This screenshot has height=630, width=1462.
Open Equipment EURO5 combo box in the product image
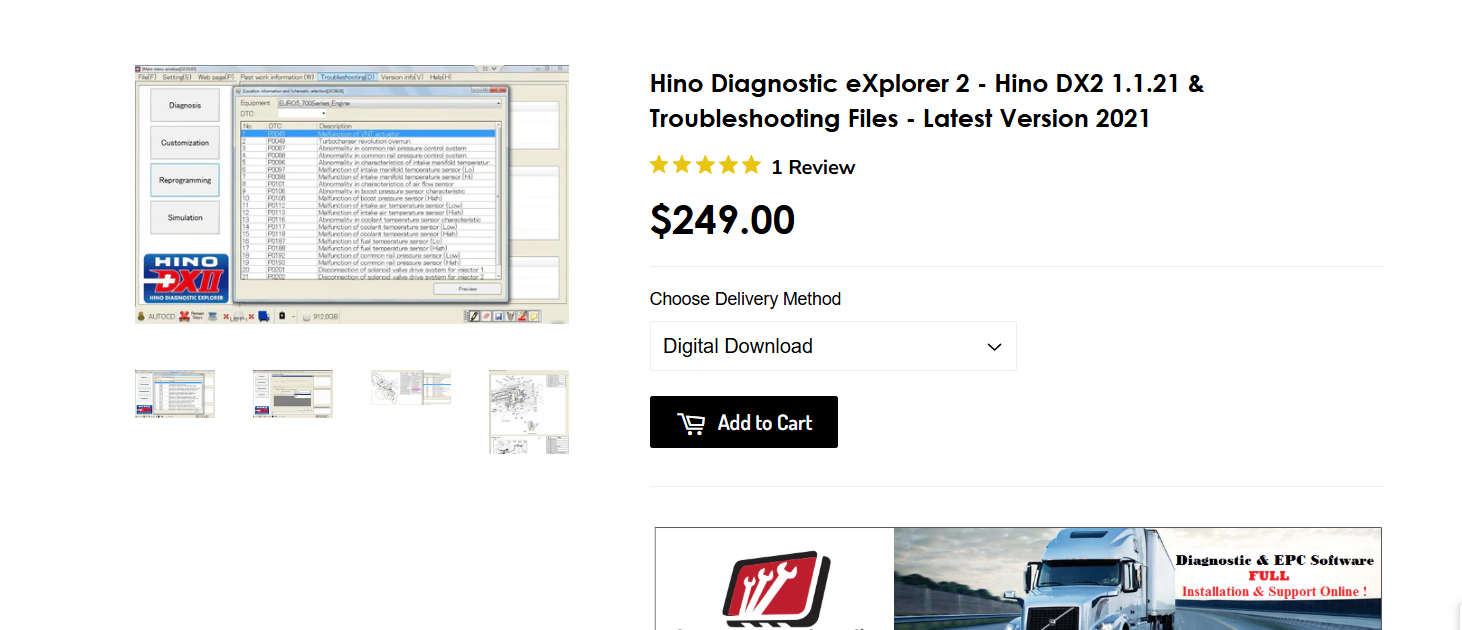(x=388, y=103)
